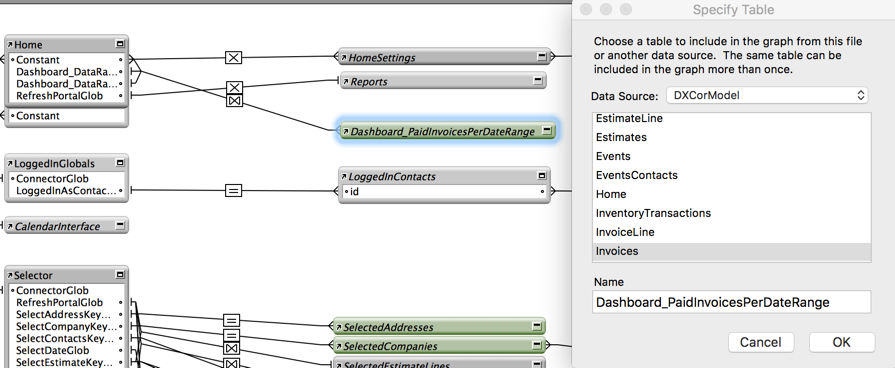Open multi-criteria relationship box below SelectedCompanies link
This screenshot has width=895, height=368.
pos(232,348)
